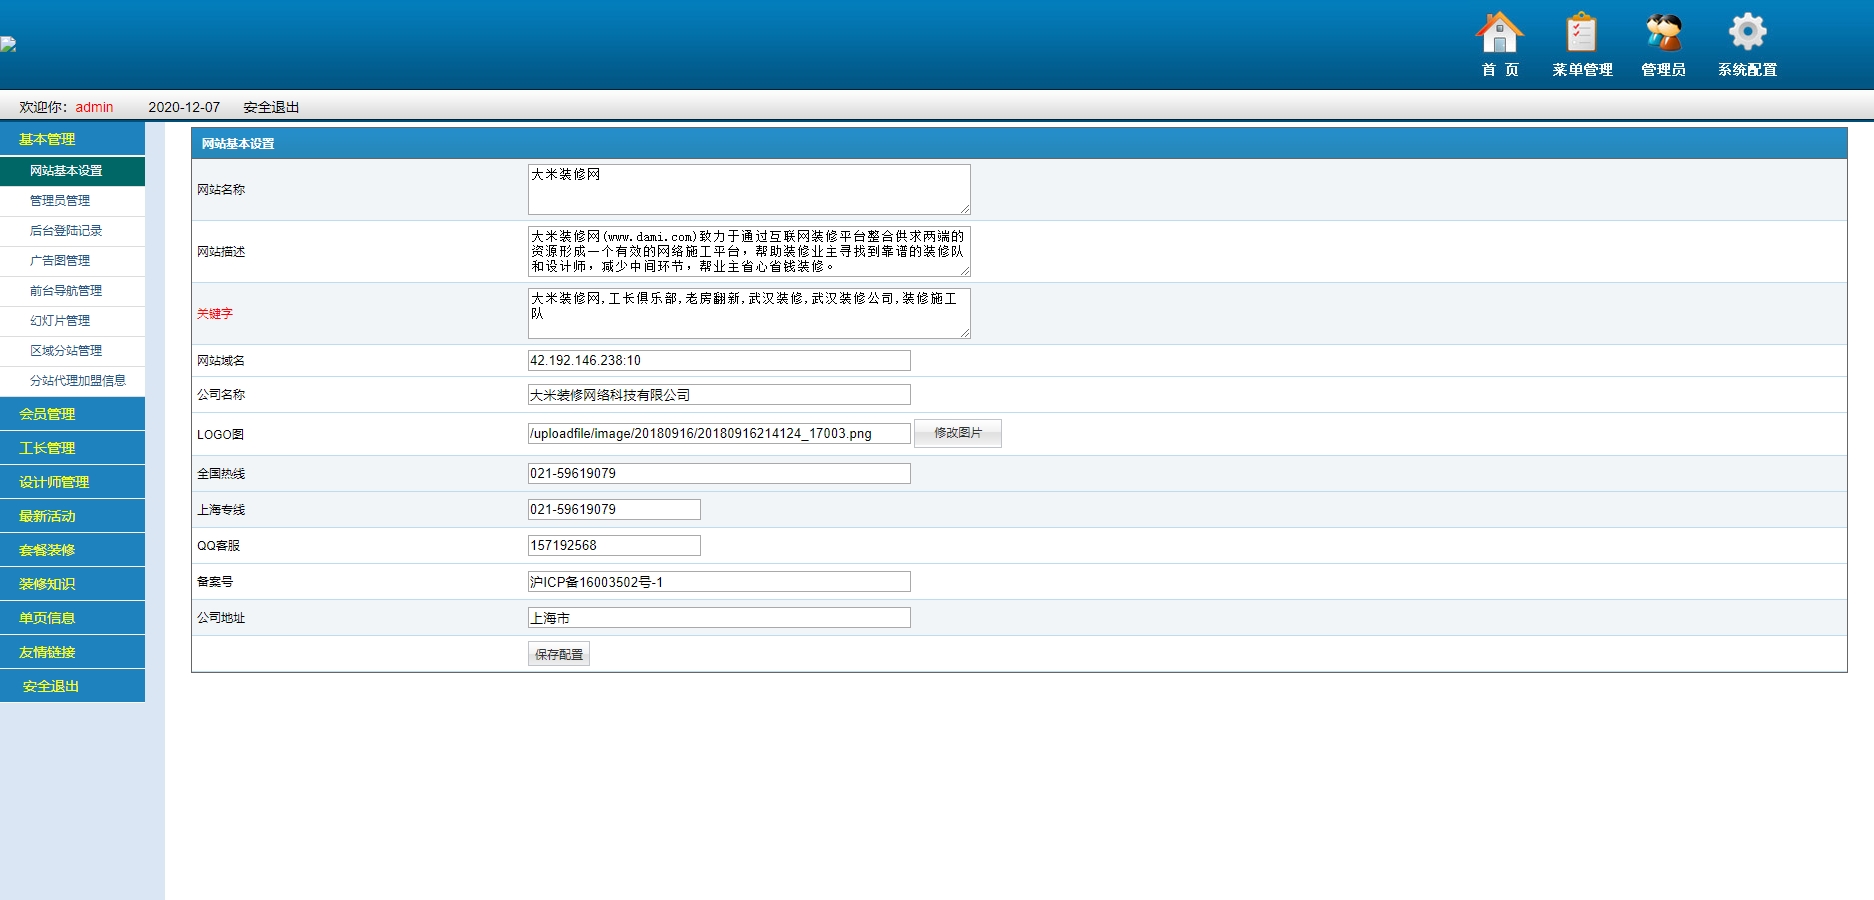Viewport: 1874px width, 900px height.
Task: Expand the 单页信息 sidebar section
Action: 72,617
